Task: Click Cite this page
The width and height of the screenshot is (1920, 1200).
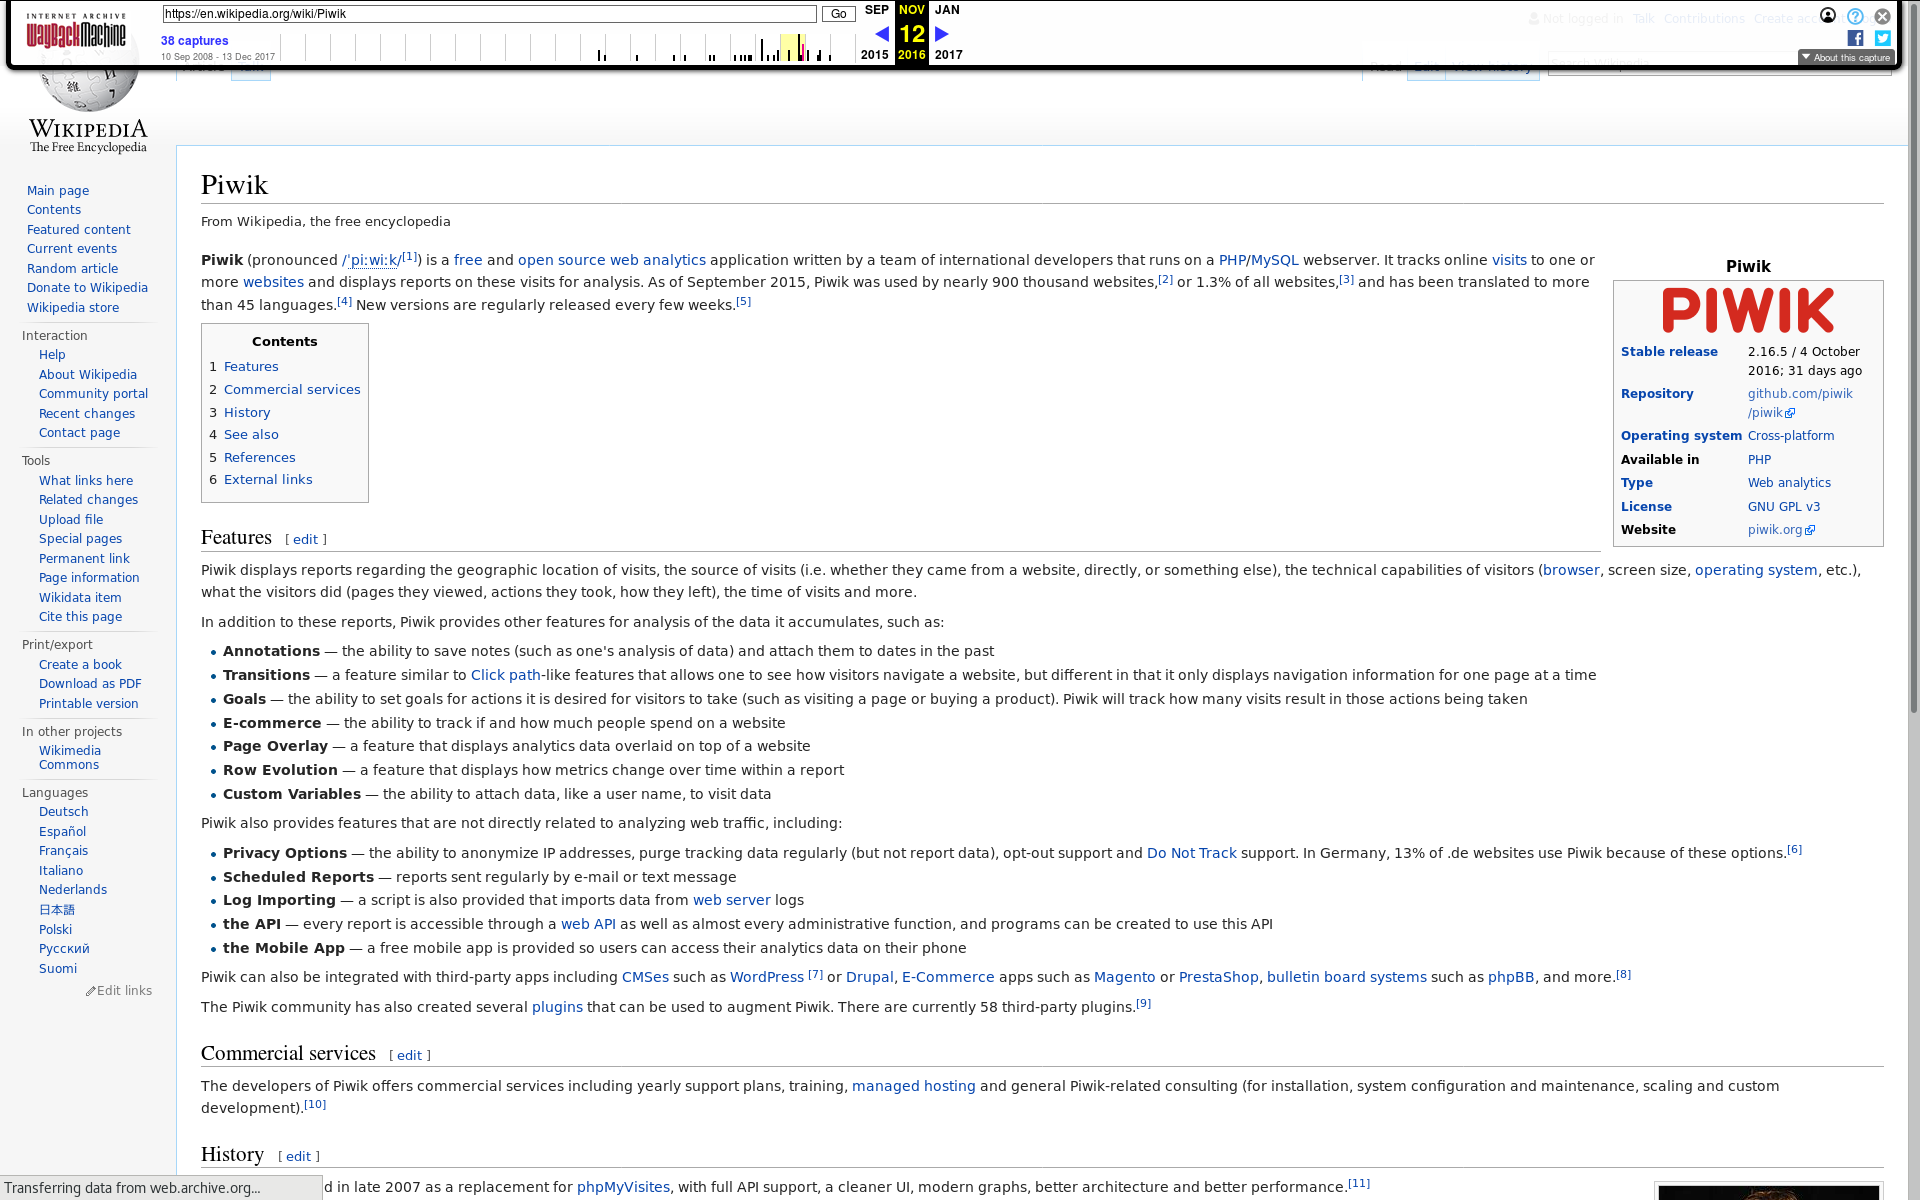Action: 80,617
